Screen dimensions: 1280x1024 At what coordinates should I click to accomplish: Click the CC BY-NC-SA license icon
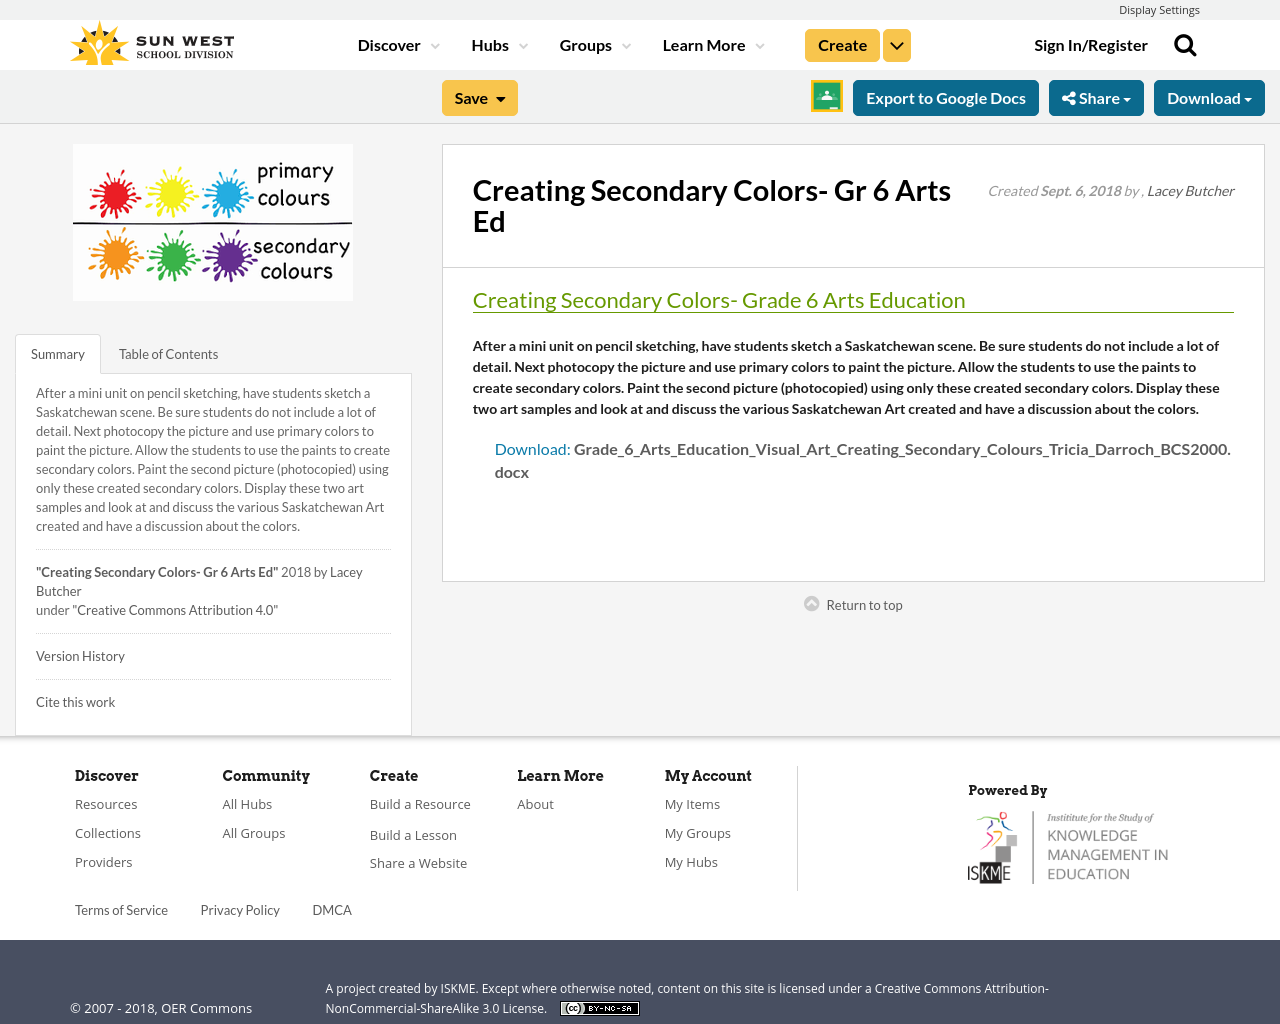(599, 1006)
